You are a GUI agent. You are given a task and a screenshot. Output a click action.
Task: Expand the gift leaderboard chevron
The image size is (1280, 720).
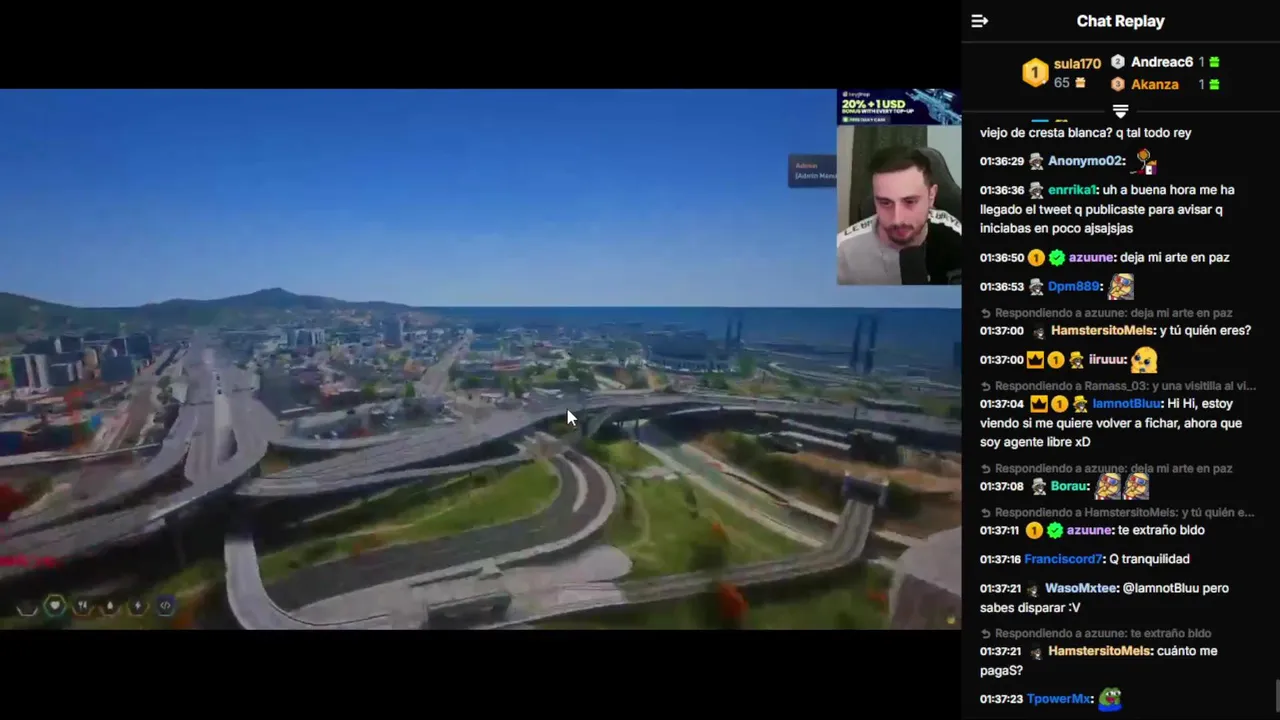1120,110
